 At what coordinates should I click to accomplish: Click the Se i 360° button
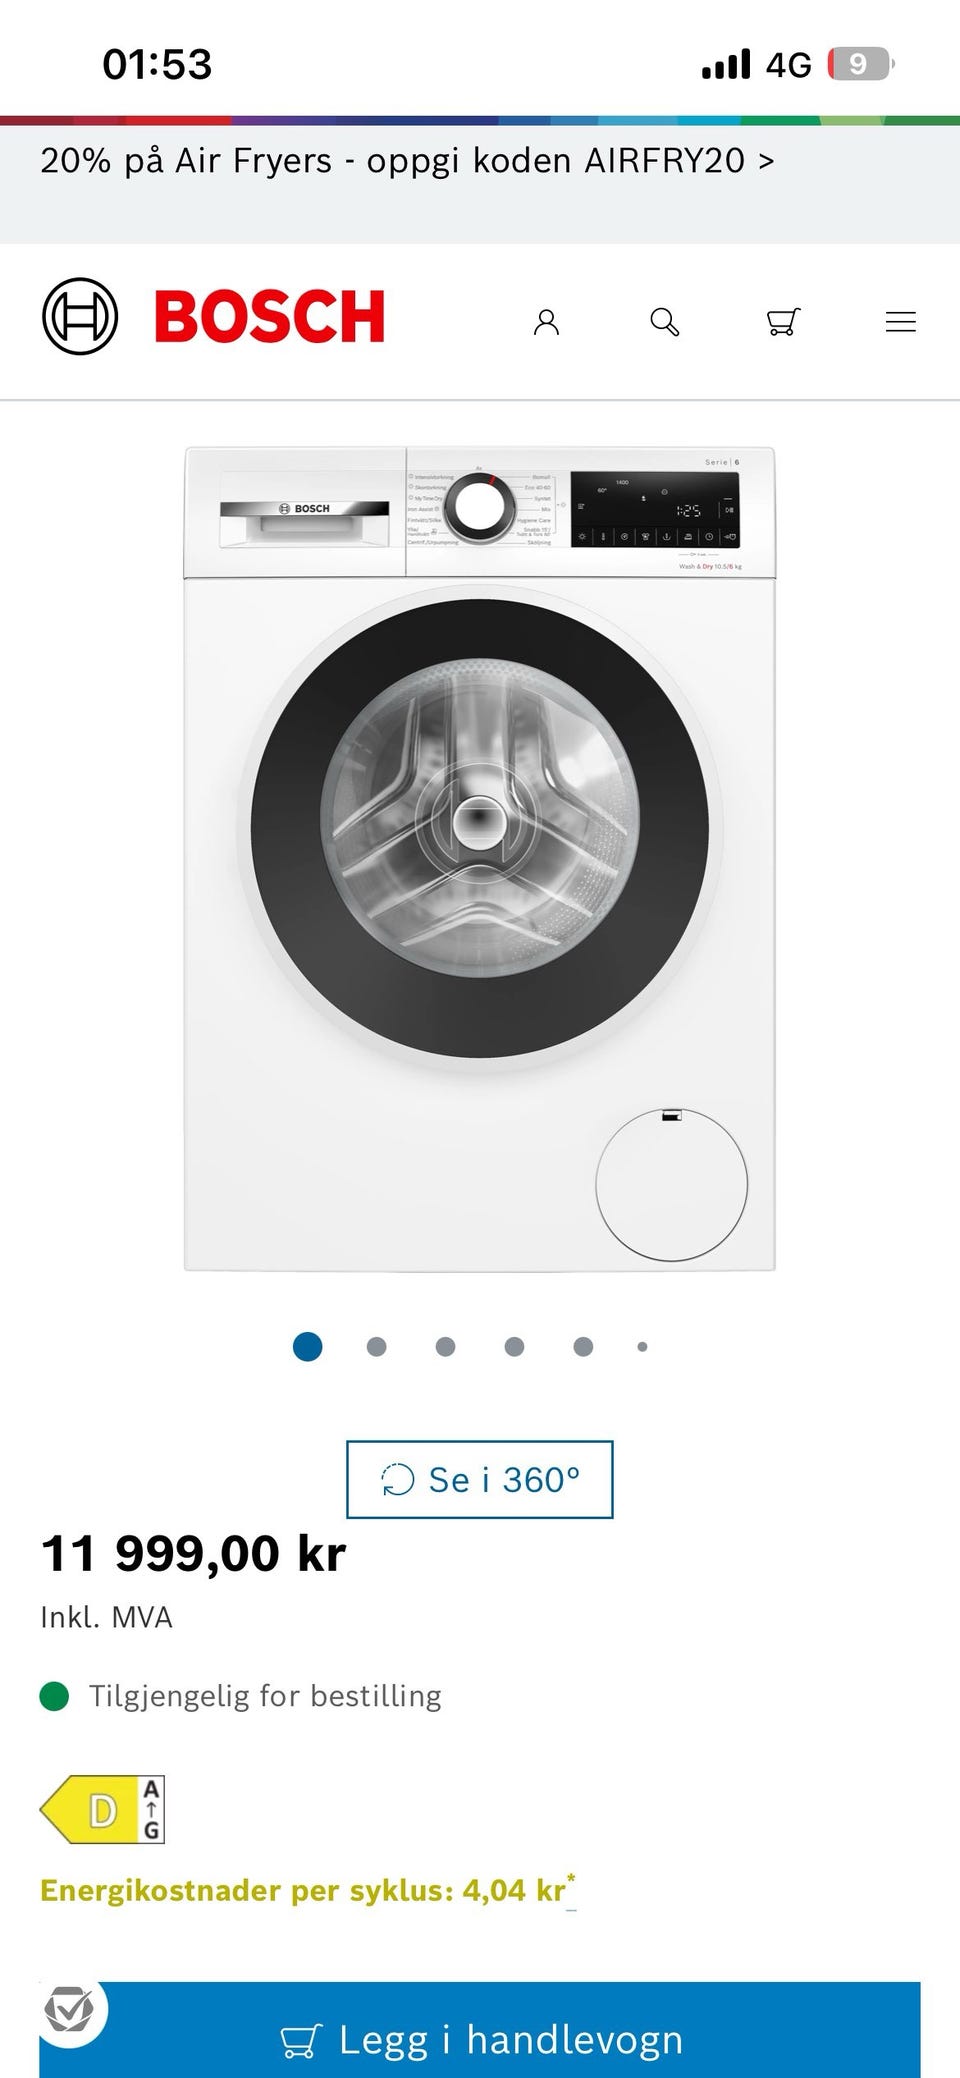(480, 1479)
